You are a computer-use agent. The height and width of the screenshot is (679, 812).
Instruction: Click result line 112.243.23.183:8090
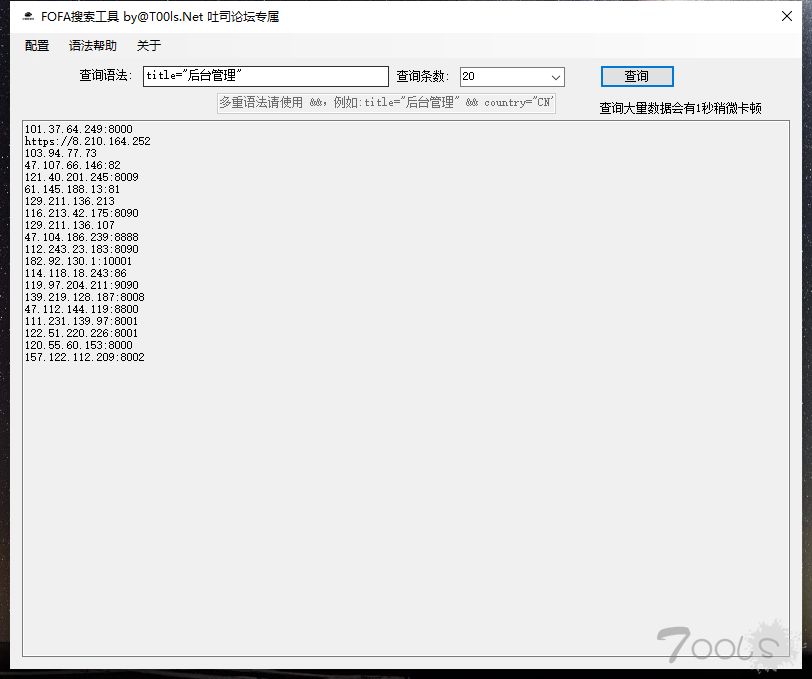pos(81,249)
